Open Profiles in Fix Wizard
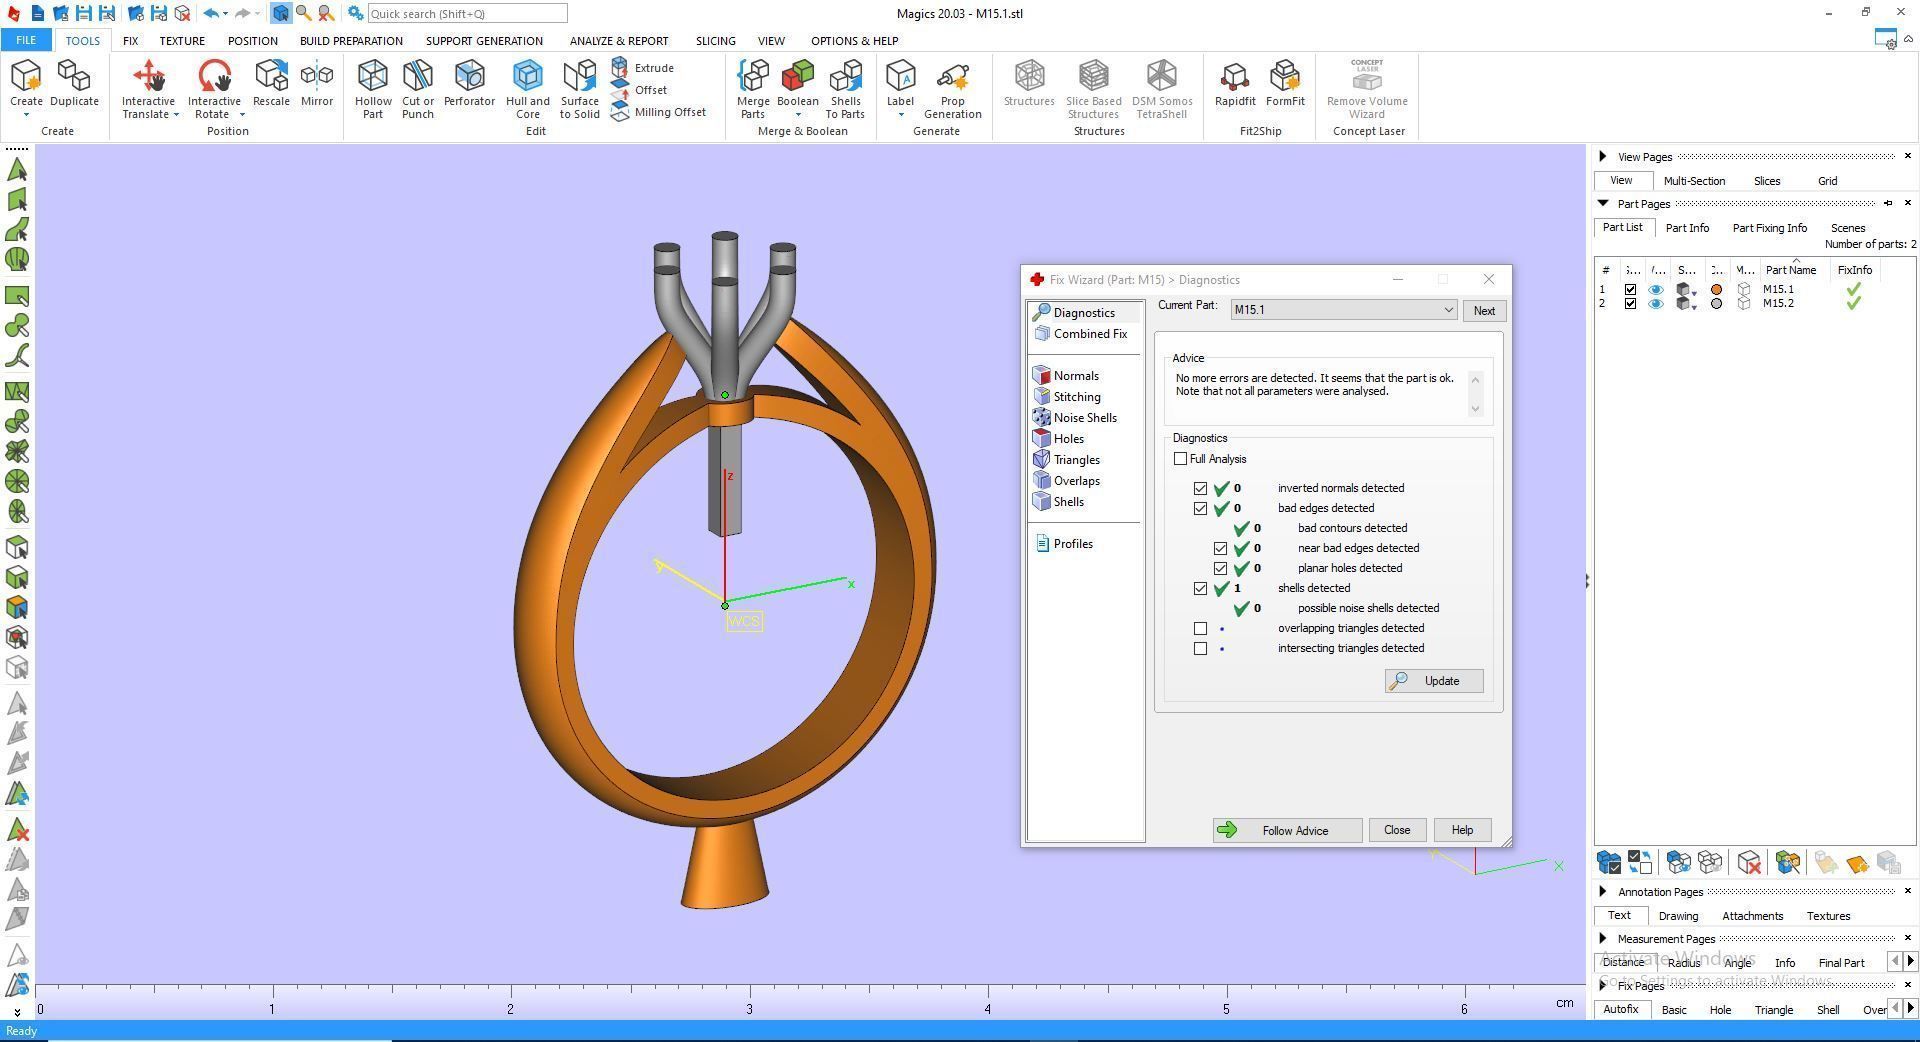The height and width of the screenshot is (1042, 1920). [1073, 544]
